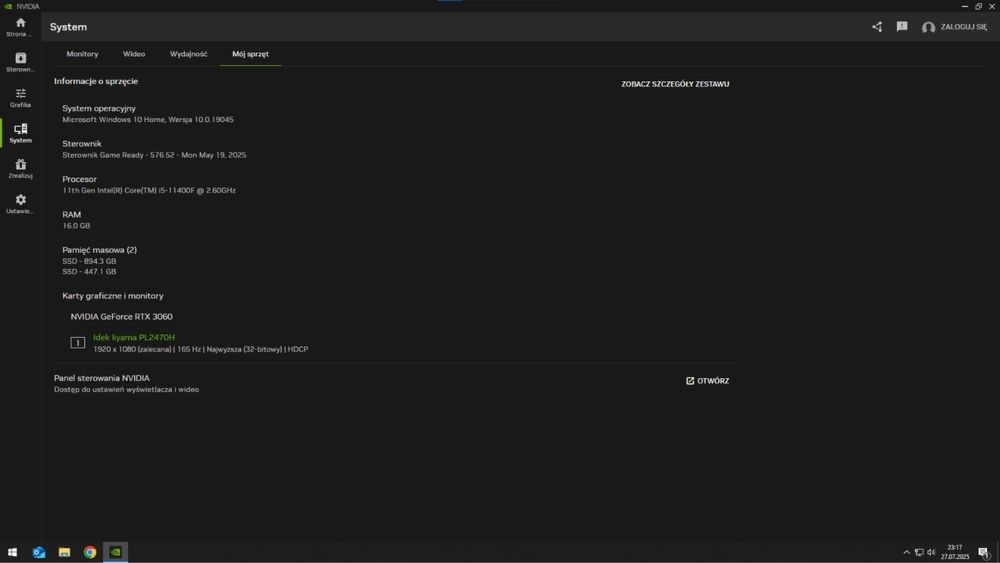Click the user avatar icon
Viewport: 1000px width, 563px height.
coord(929,27)
